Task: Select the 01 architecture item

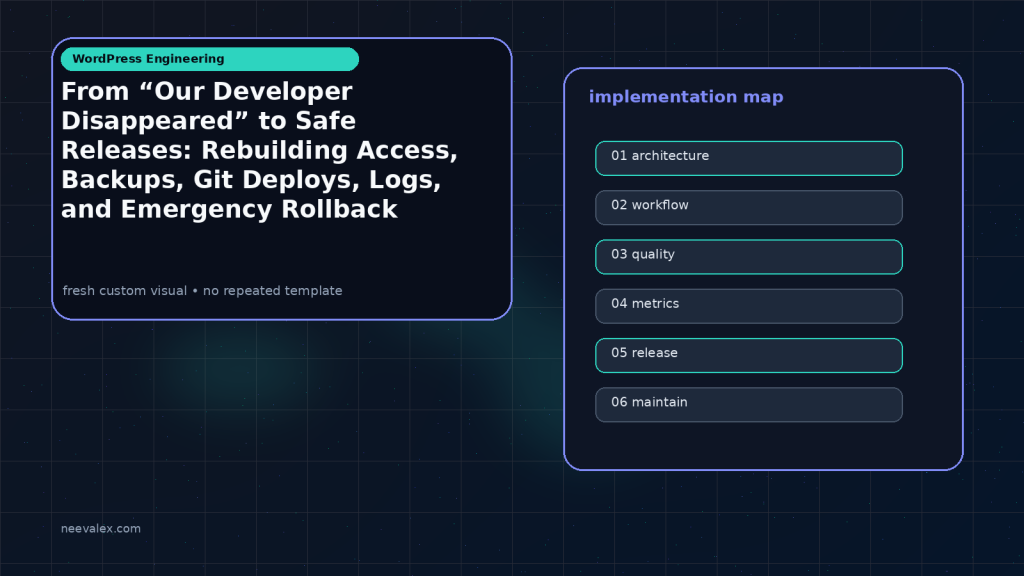Action: (x=748, y=158)
